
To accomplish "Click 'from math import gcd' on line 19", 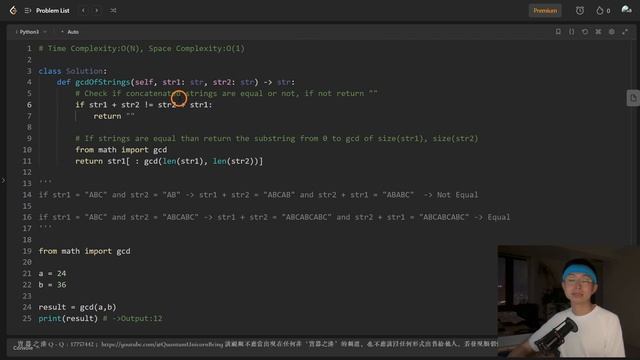I will (x=84, y=251).
